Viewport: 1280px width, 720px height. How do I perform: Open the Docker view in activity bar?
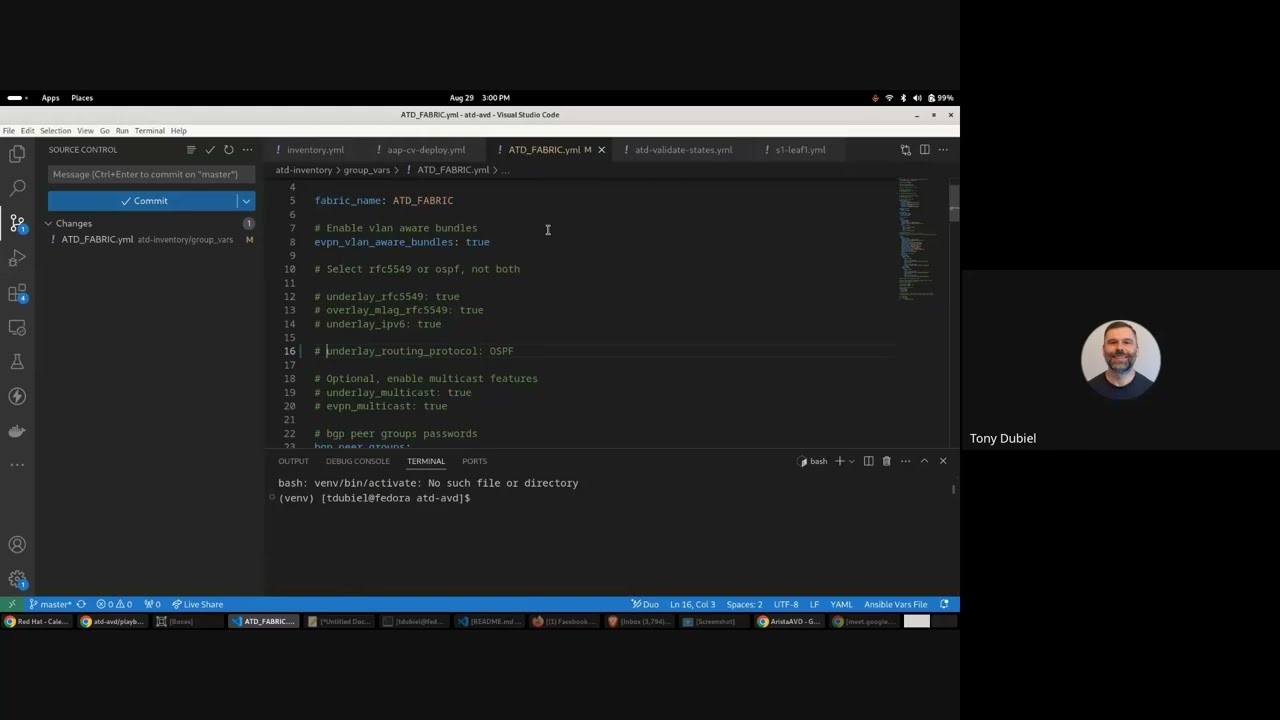click(x=17, y=431)
